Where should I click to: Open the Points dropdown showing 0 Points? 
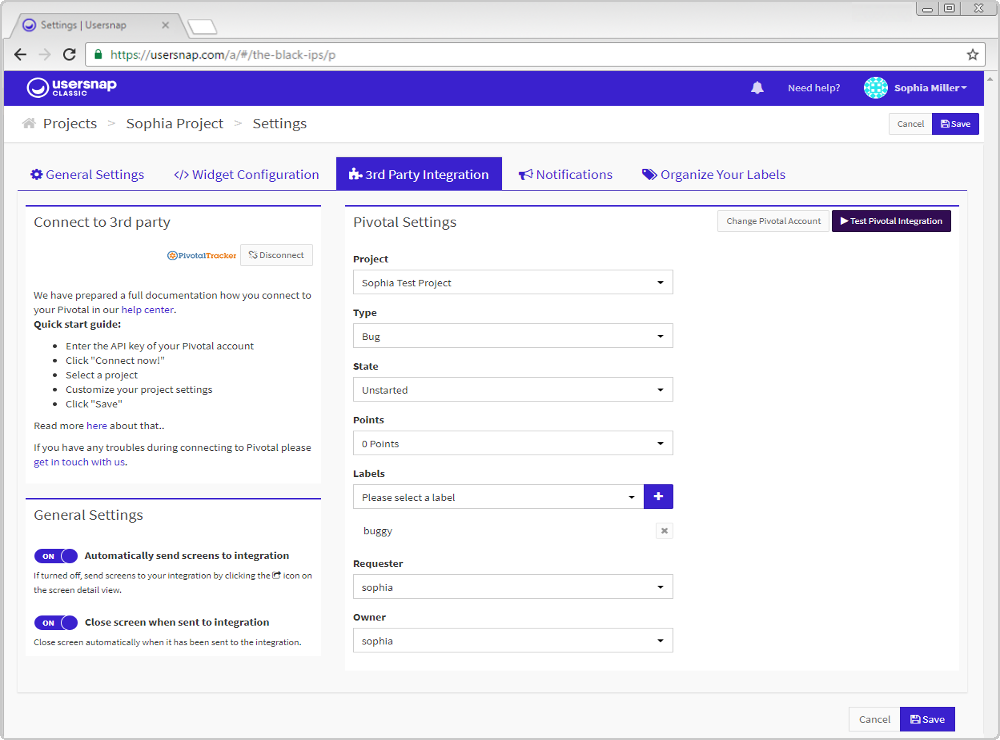tap(513, 443)
